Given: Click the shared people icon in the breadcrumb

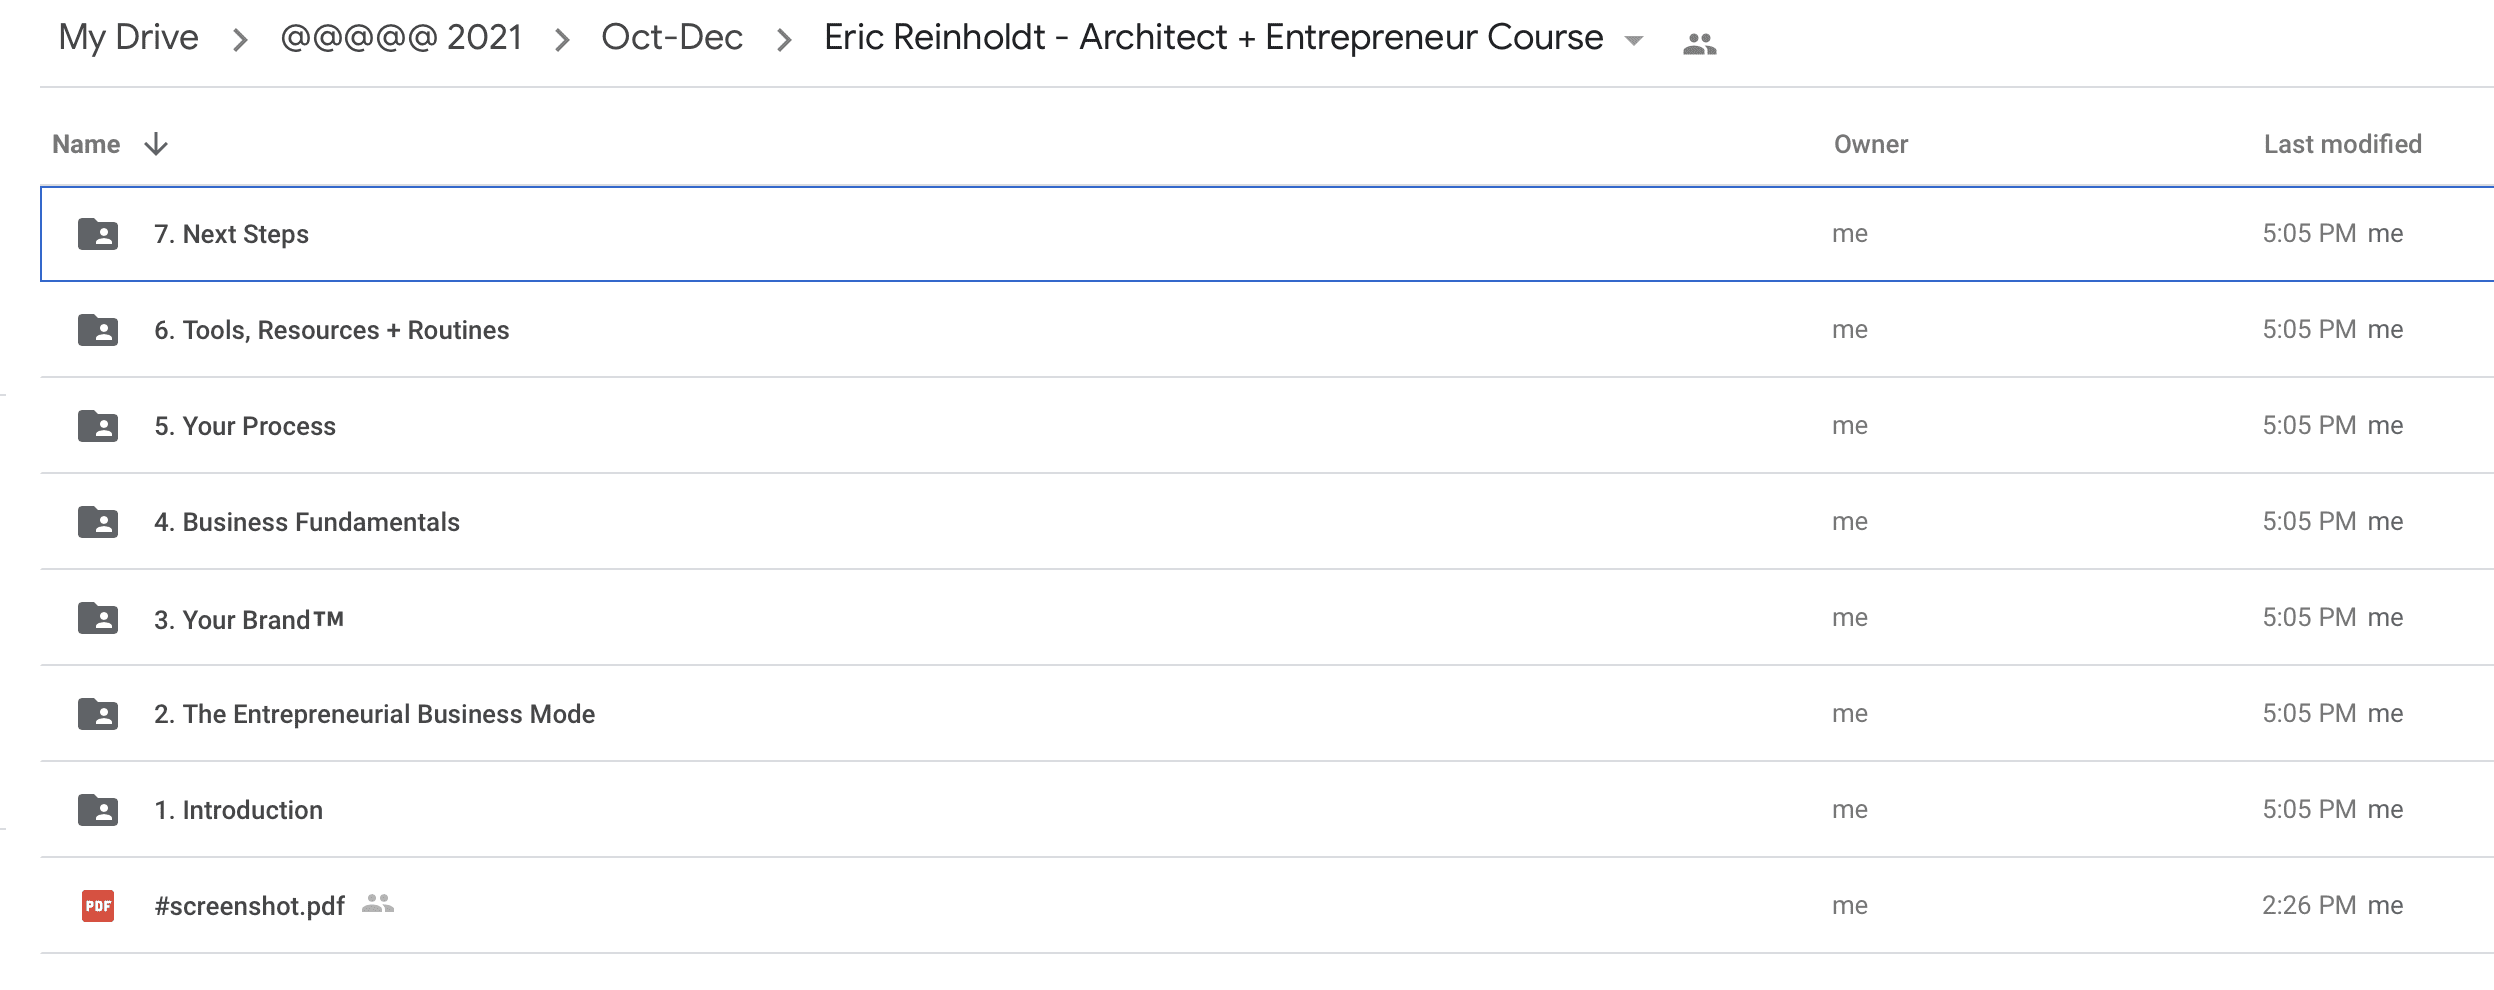Looking at the screenshot, I should (1700, 44).
